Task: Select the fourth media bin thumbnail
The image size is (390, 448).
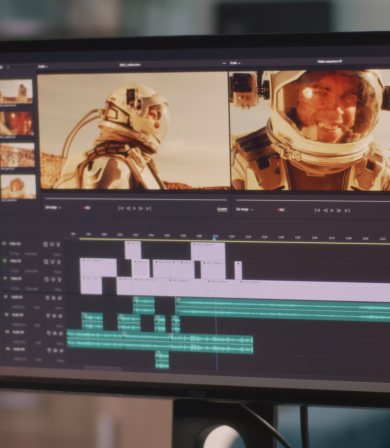Action: click(x=18, y=187)
